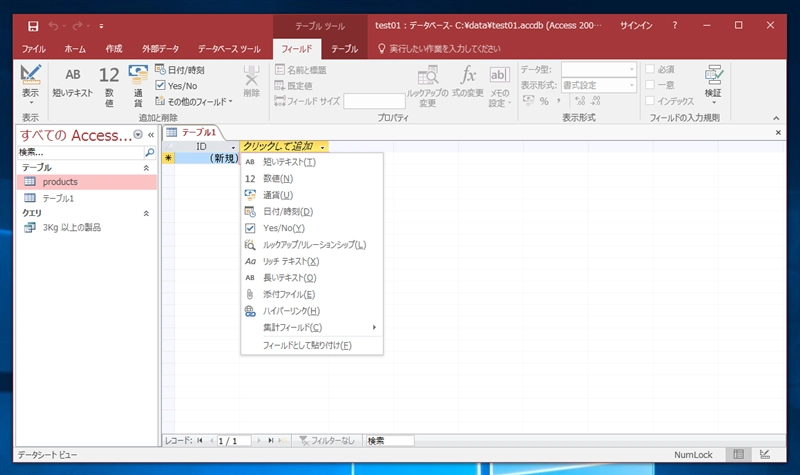The height and width of the screenshot is (475, 800).
Task: Open メモの設定 dropdown button
Action: [x=499, y=86]
